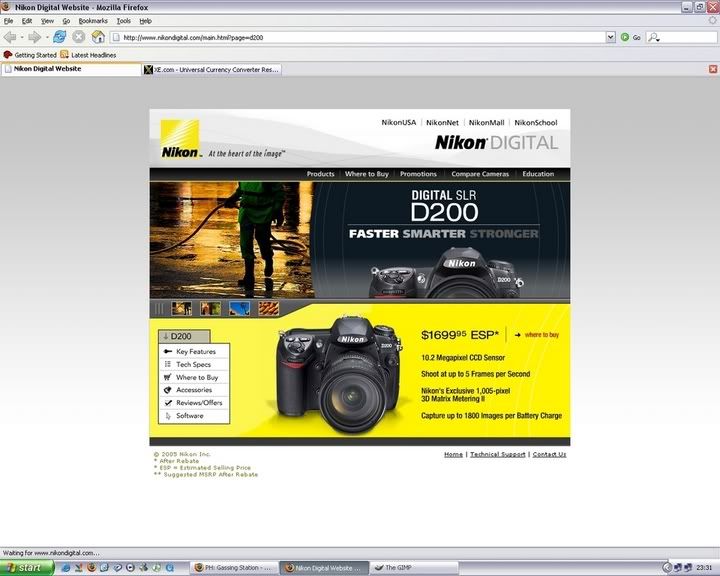Click the Technical Support footer link
This screenshot has height=576, width=720.
coord(497,454)
